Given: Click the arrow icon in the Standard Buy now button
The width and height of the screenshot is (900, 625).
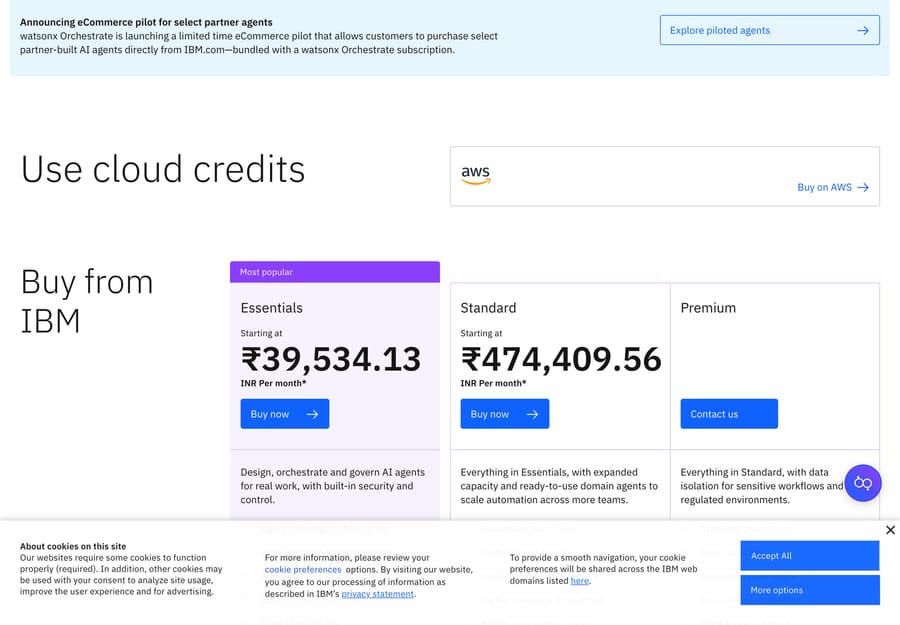Looking at the screenshot, I should [532, 414].
